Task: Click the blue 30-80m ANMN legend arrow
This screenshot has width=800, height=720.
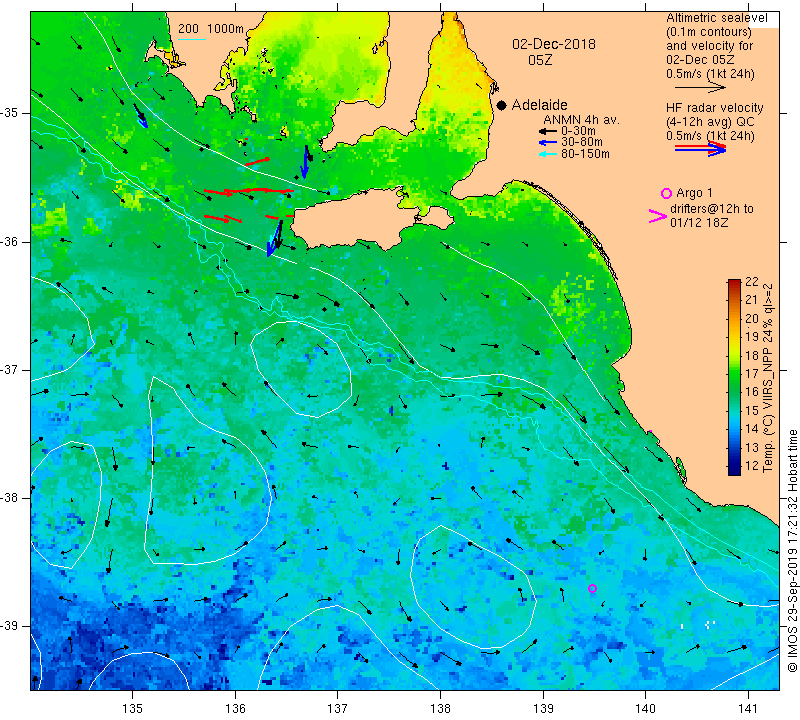Action: pyautogui.click(x=548, y=142)
